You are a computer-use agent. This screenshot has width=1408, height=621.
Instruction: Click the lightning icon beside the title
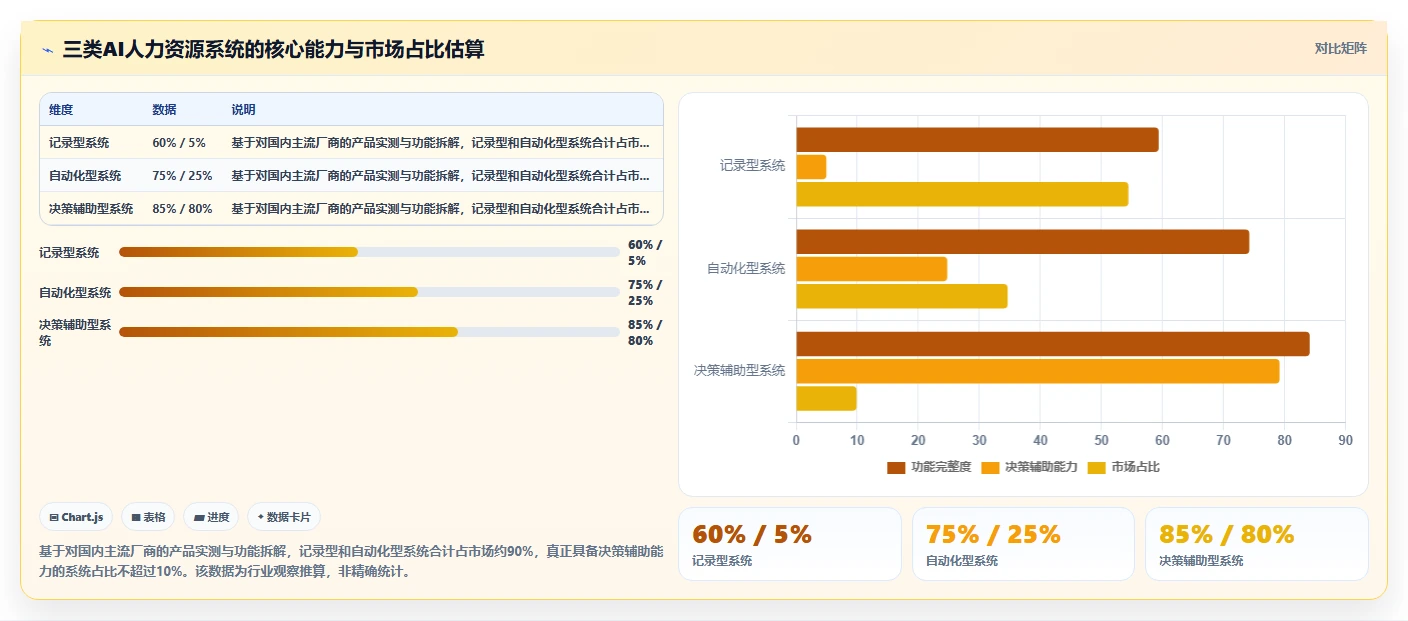tap(48, 49)
